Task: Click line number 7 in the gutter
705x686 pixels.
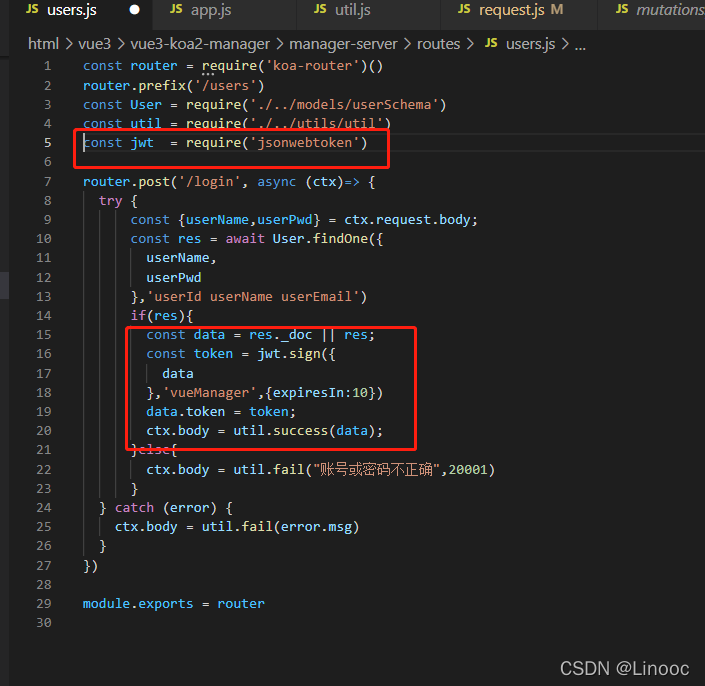Action: [x=48, y=182]
